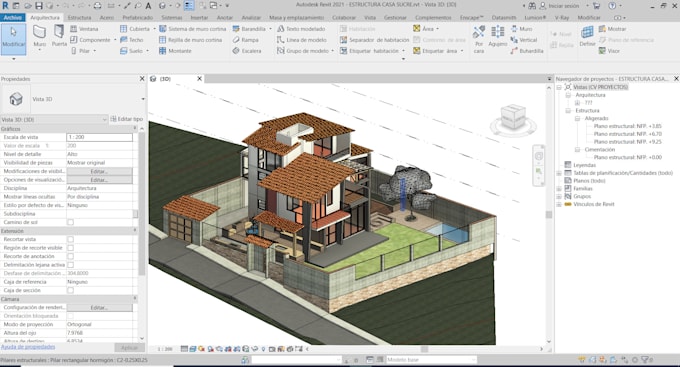Click the Properties panel vertical scrollbar
The width and height of the screenshot is (680, 367).
[x=141, y=204]
